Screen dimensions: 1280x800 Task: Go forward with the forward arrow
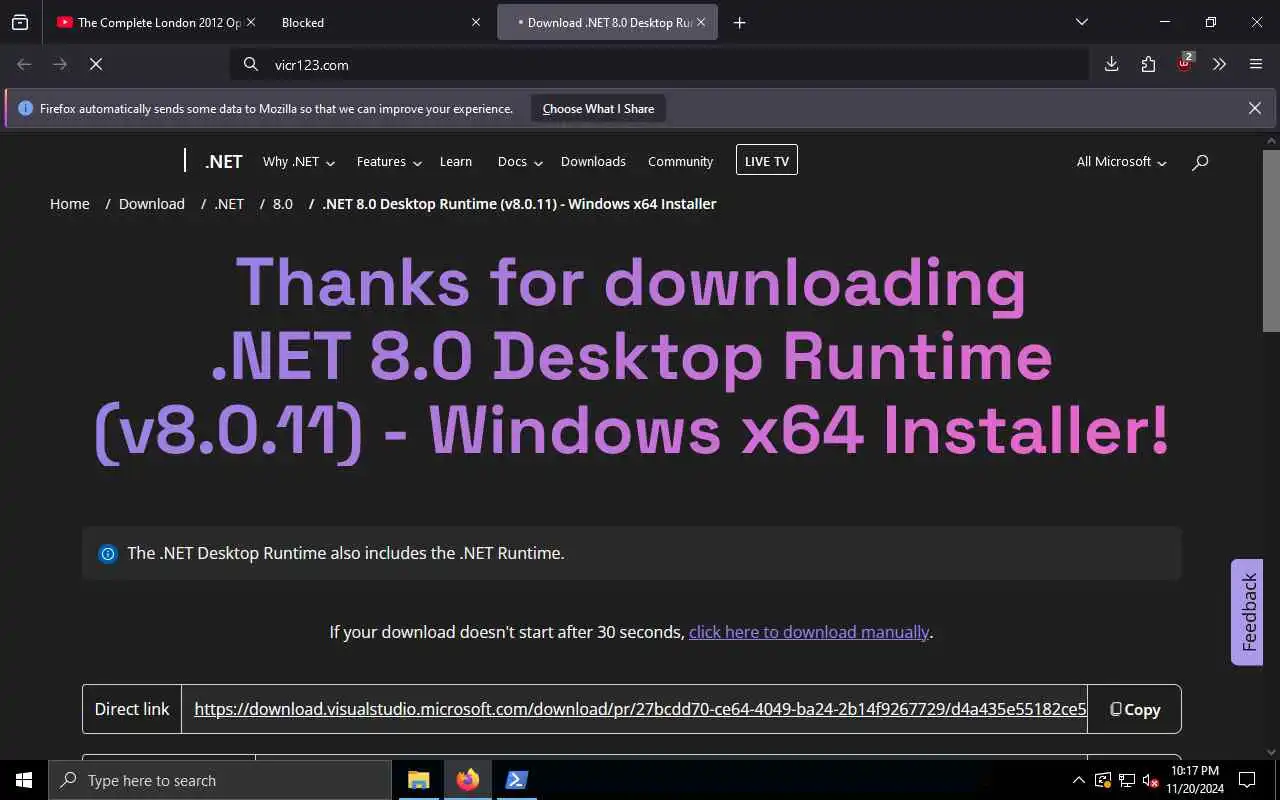60,64
